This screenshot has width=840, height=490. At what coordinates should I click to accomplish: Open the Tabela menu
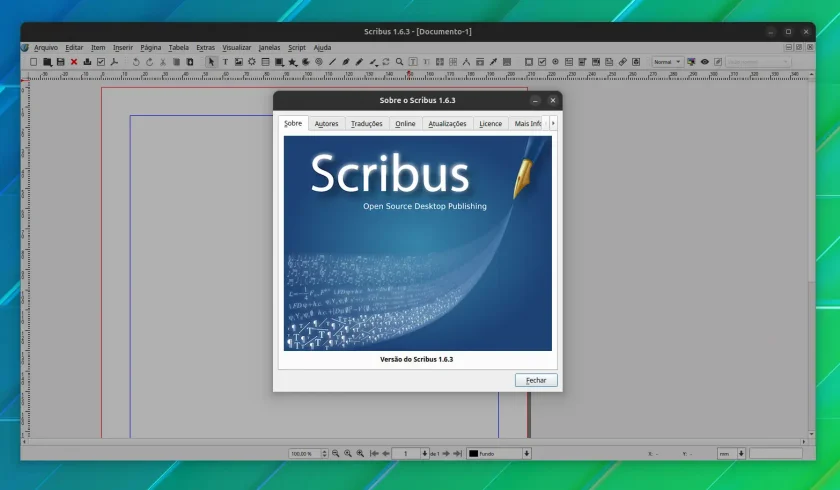pos(178,48)
